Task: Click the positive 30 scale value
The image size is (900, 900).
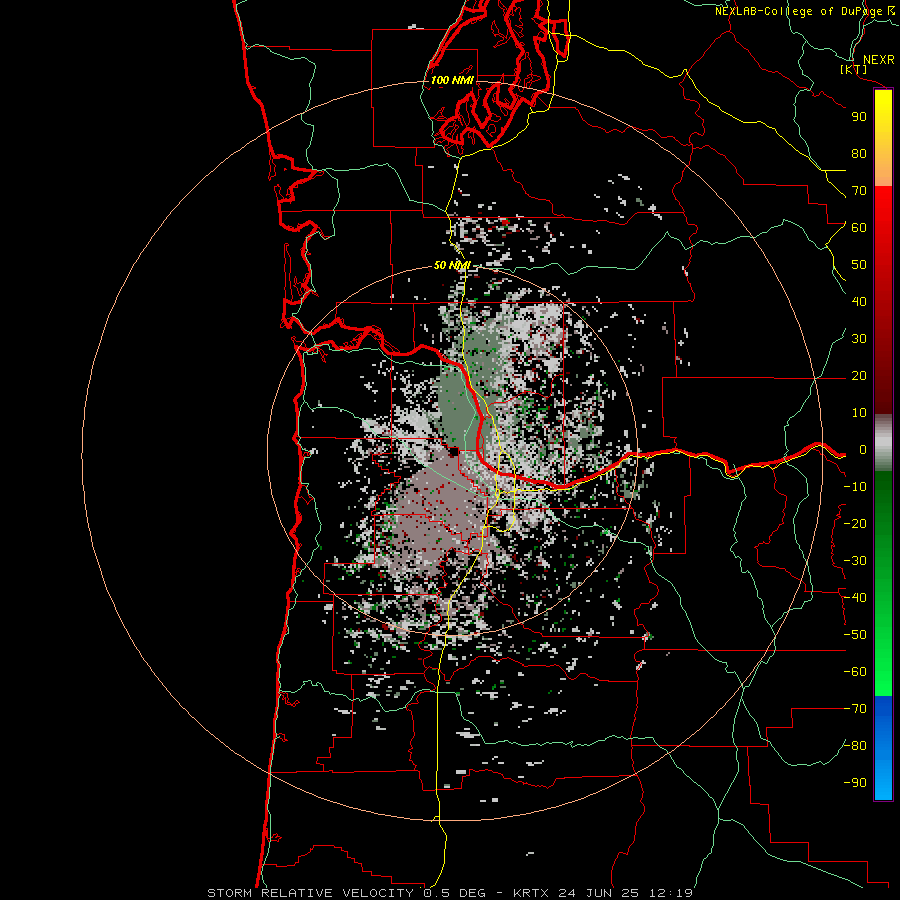Action: pos(859,339)
